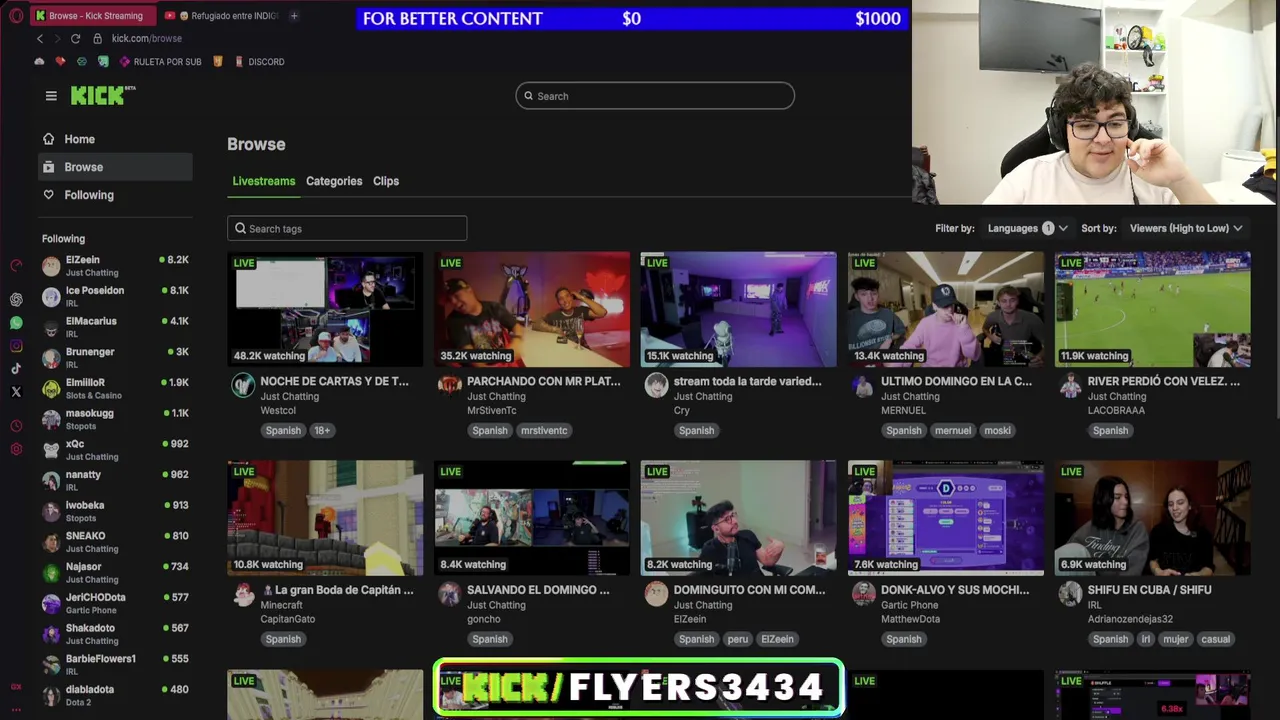This screenshot has width=1280, height=720.
Task: Open the RIVER PERDIÓ CON VELEZ stream thumbnail
Action: (1152, 309)
